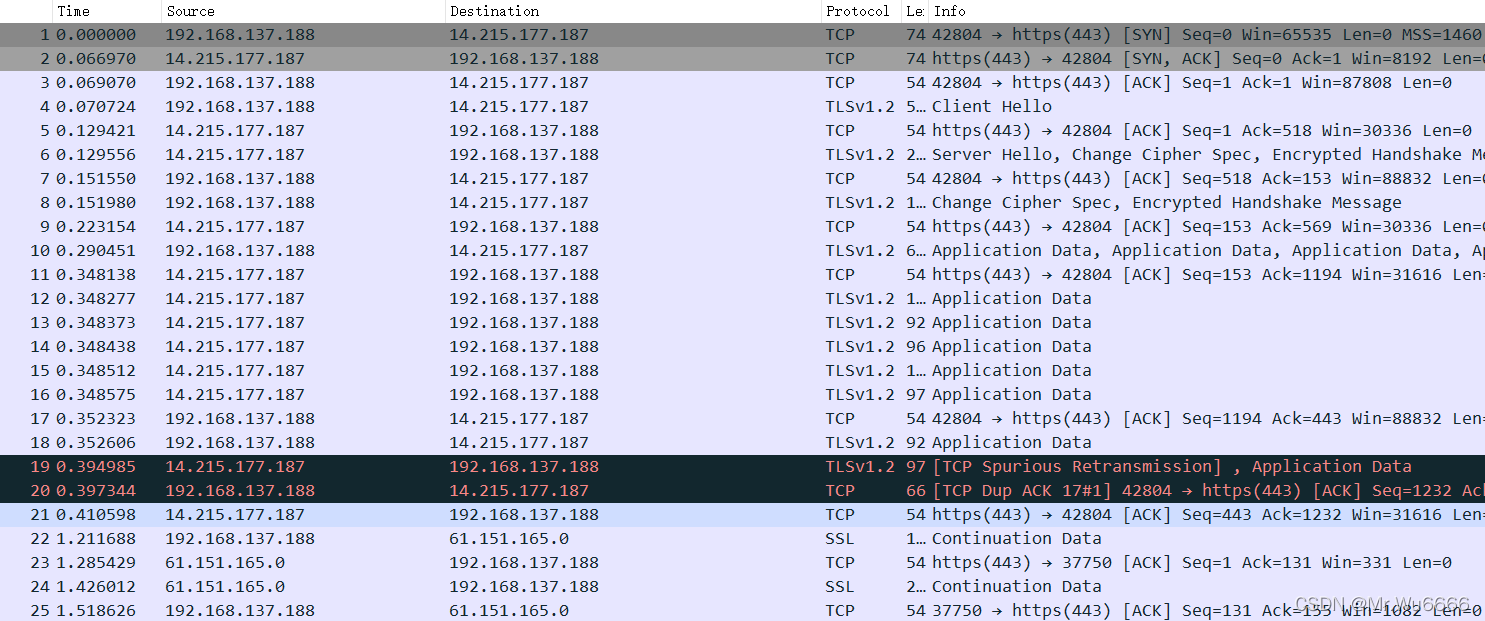
Task: Select packet 22, SSL Continuation Data
Action: coord(600,539)
